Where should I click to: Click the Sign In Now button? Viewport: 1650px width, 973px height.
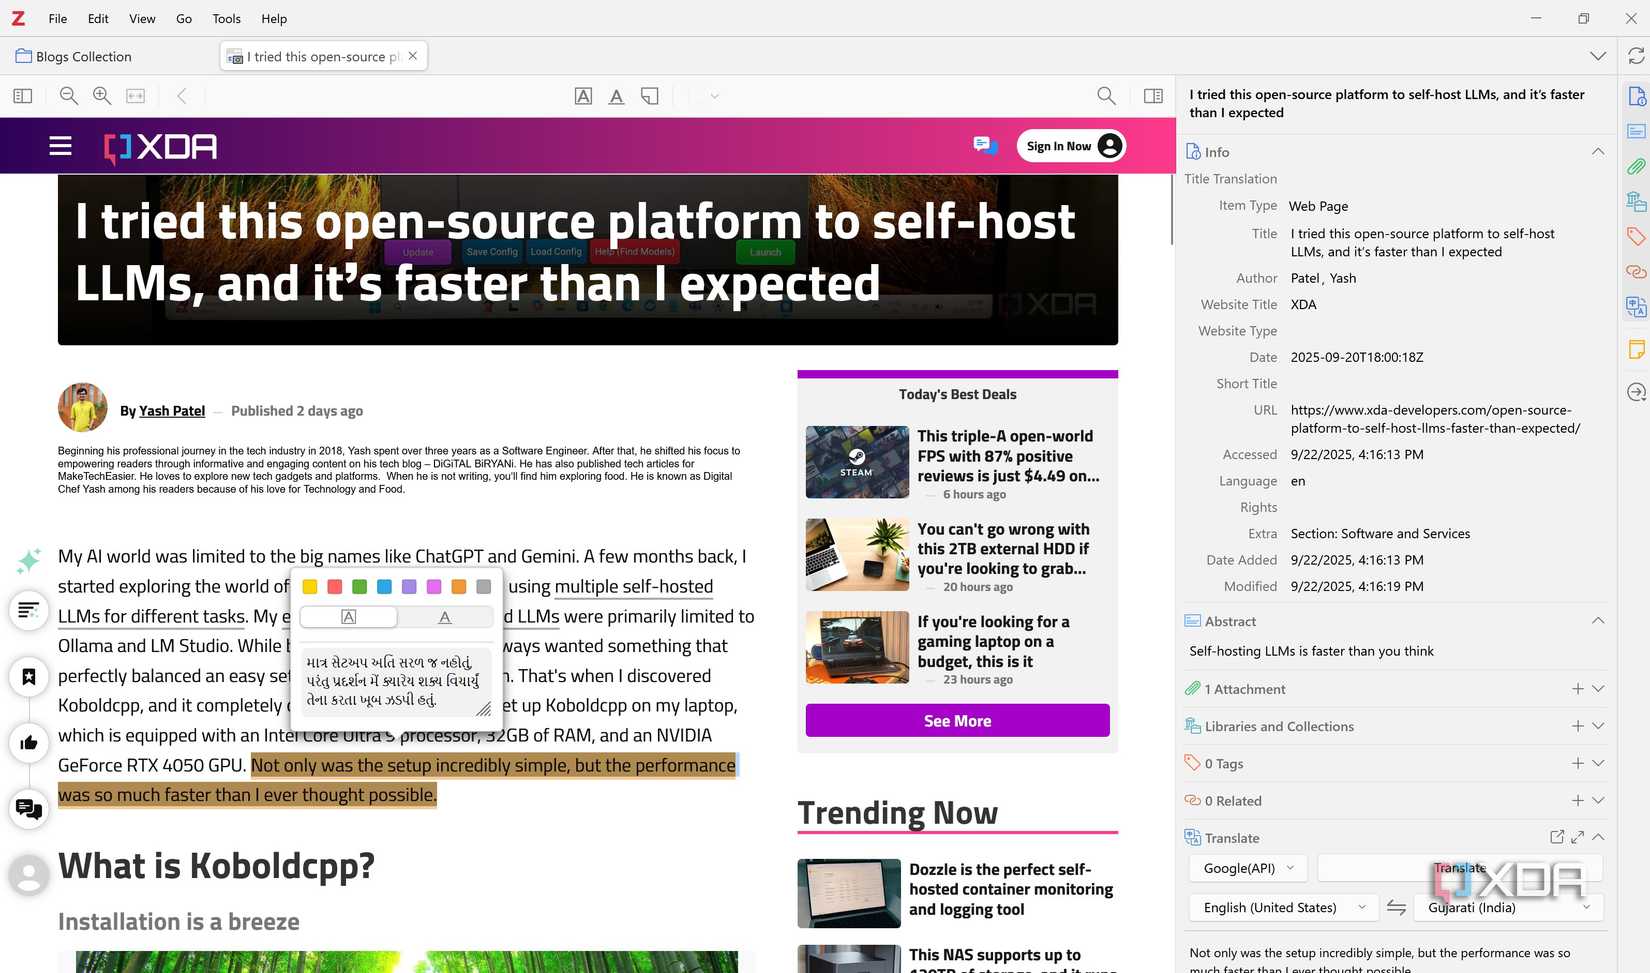(1071, 146)
